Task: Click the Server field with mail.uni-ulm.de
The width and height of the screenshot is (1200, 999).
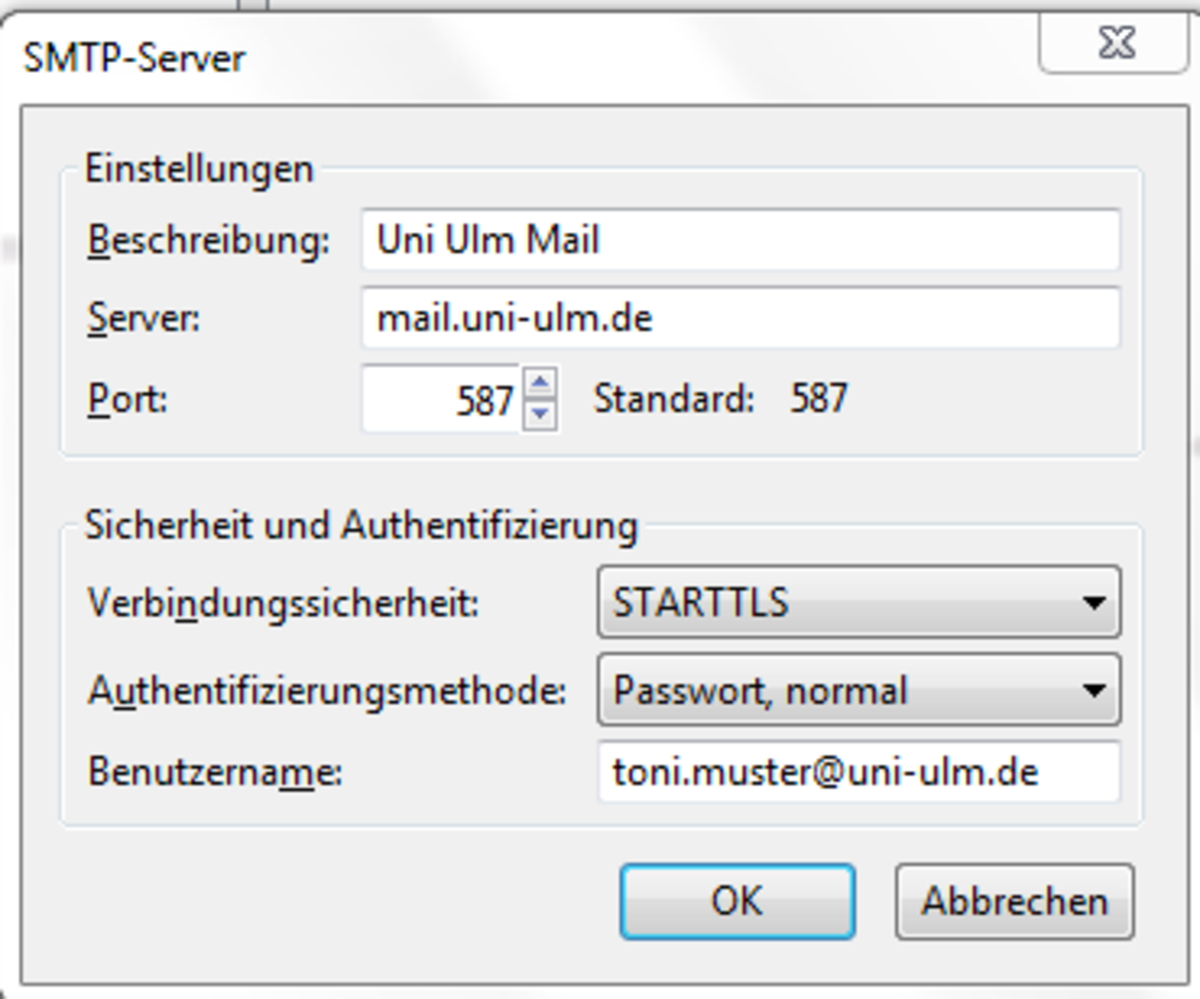Action: click(x=740, y=319)
